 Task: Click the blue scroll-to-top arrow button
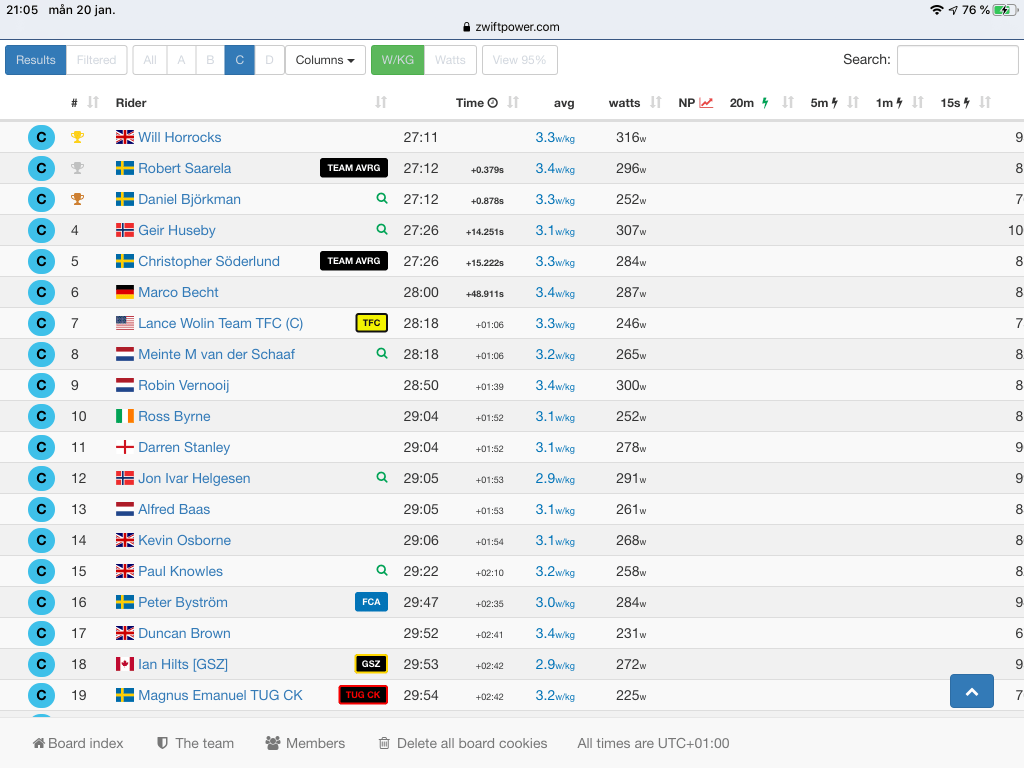[x=971, y=691]
